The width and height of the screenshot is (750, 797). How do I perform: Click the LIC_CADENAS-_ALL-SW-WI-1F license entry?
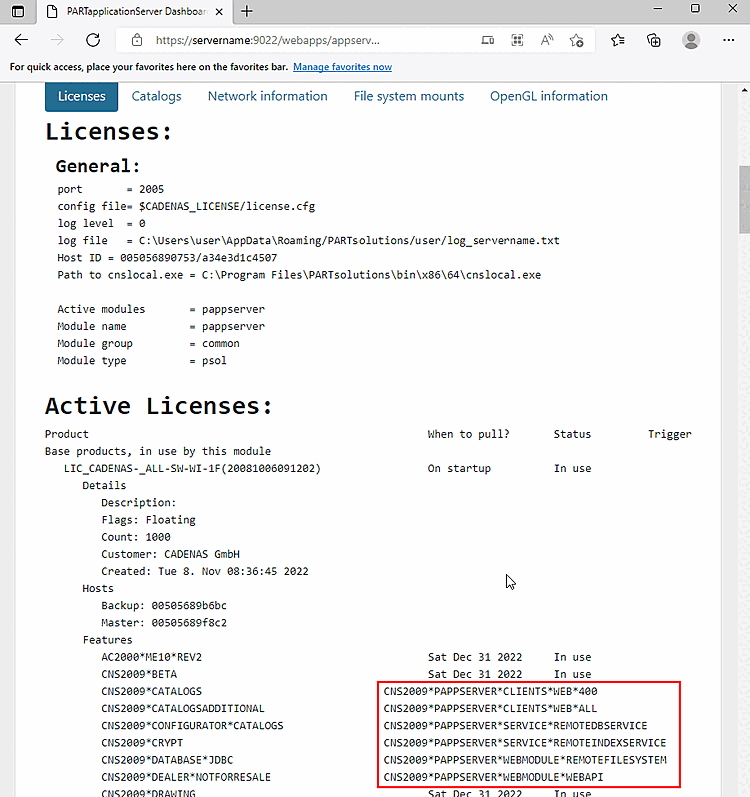point(192,469)
